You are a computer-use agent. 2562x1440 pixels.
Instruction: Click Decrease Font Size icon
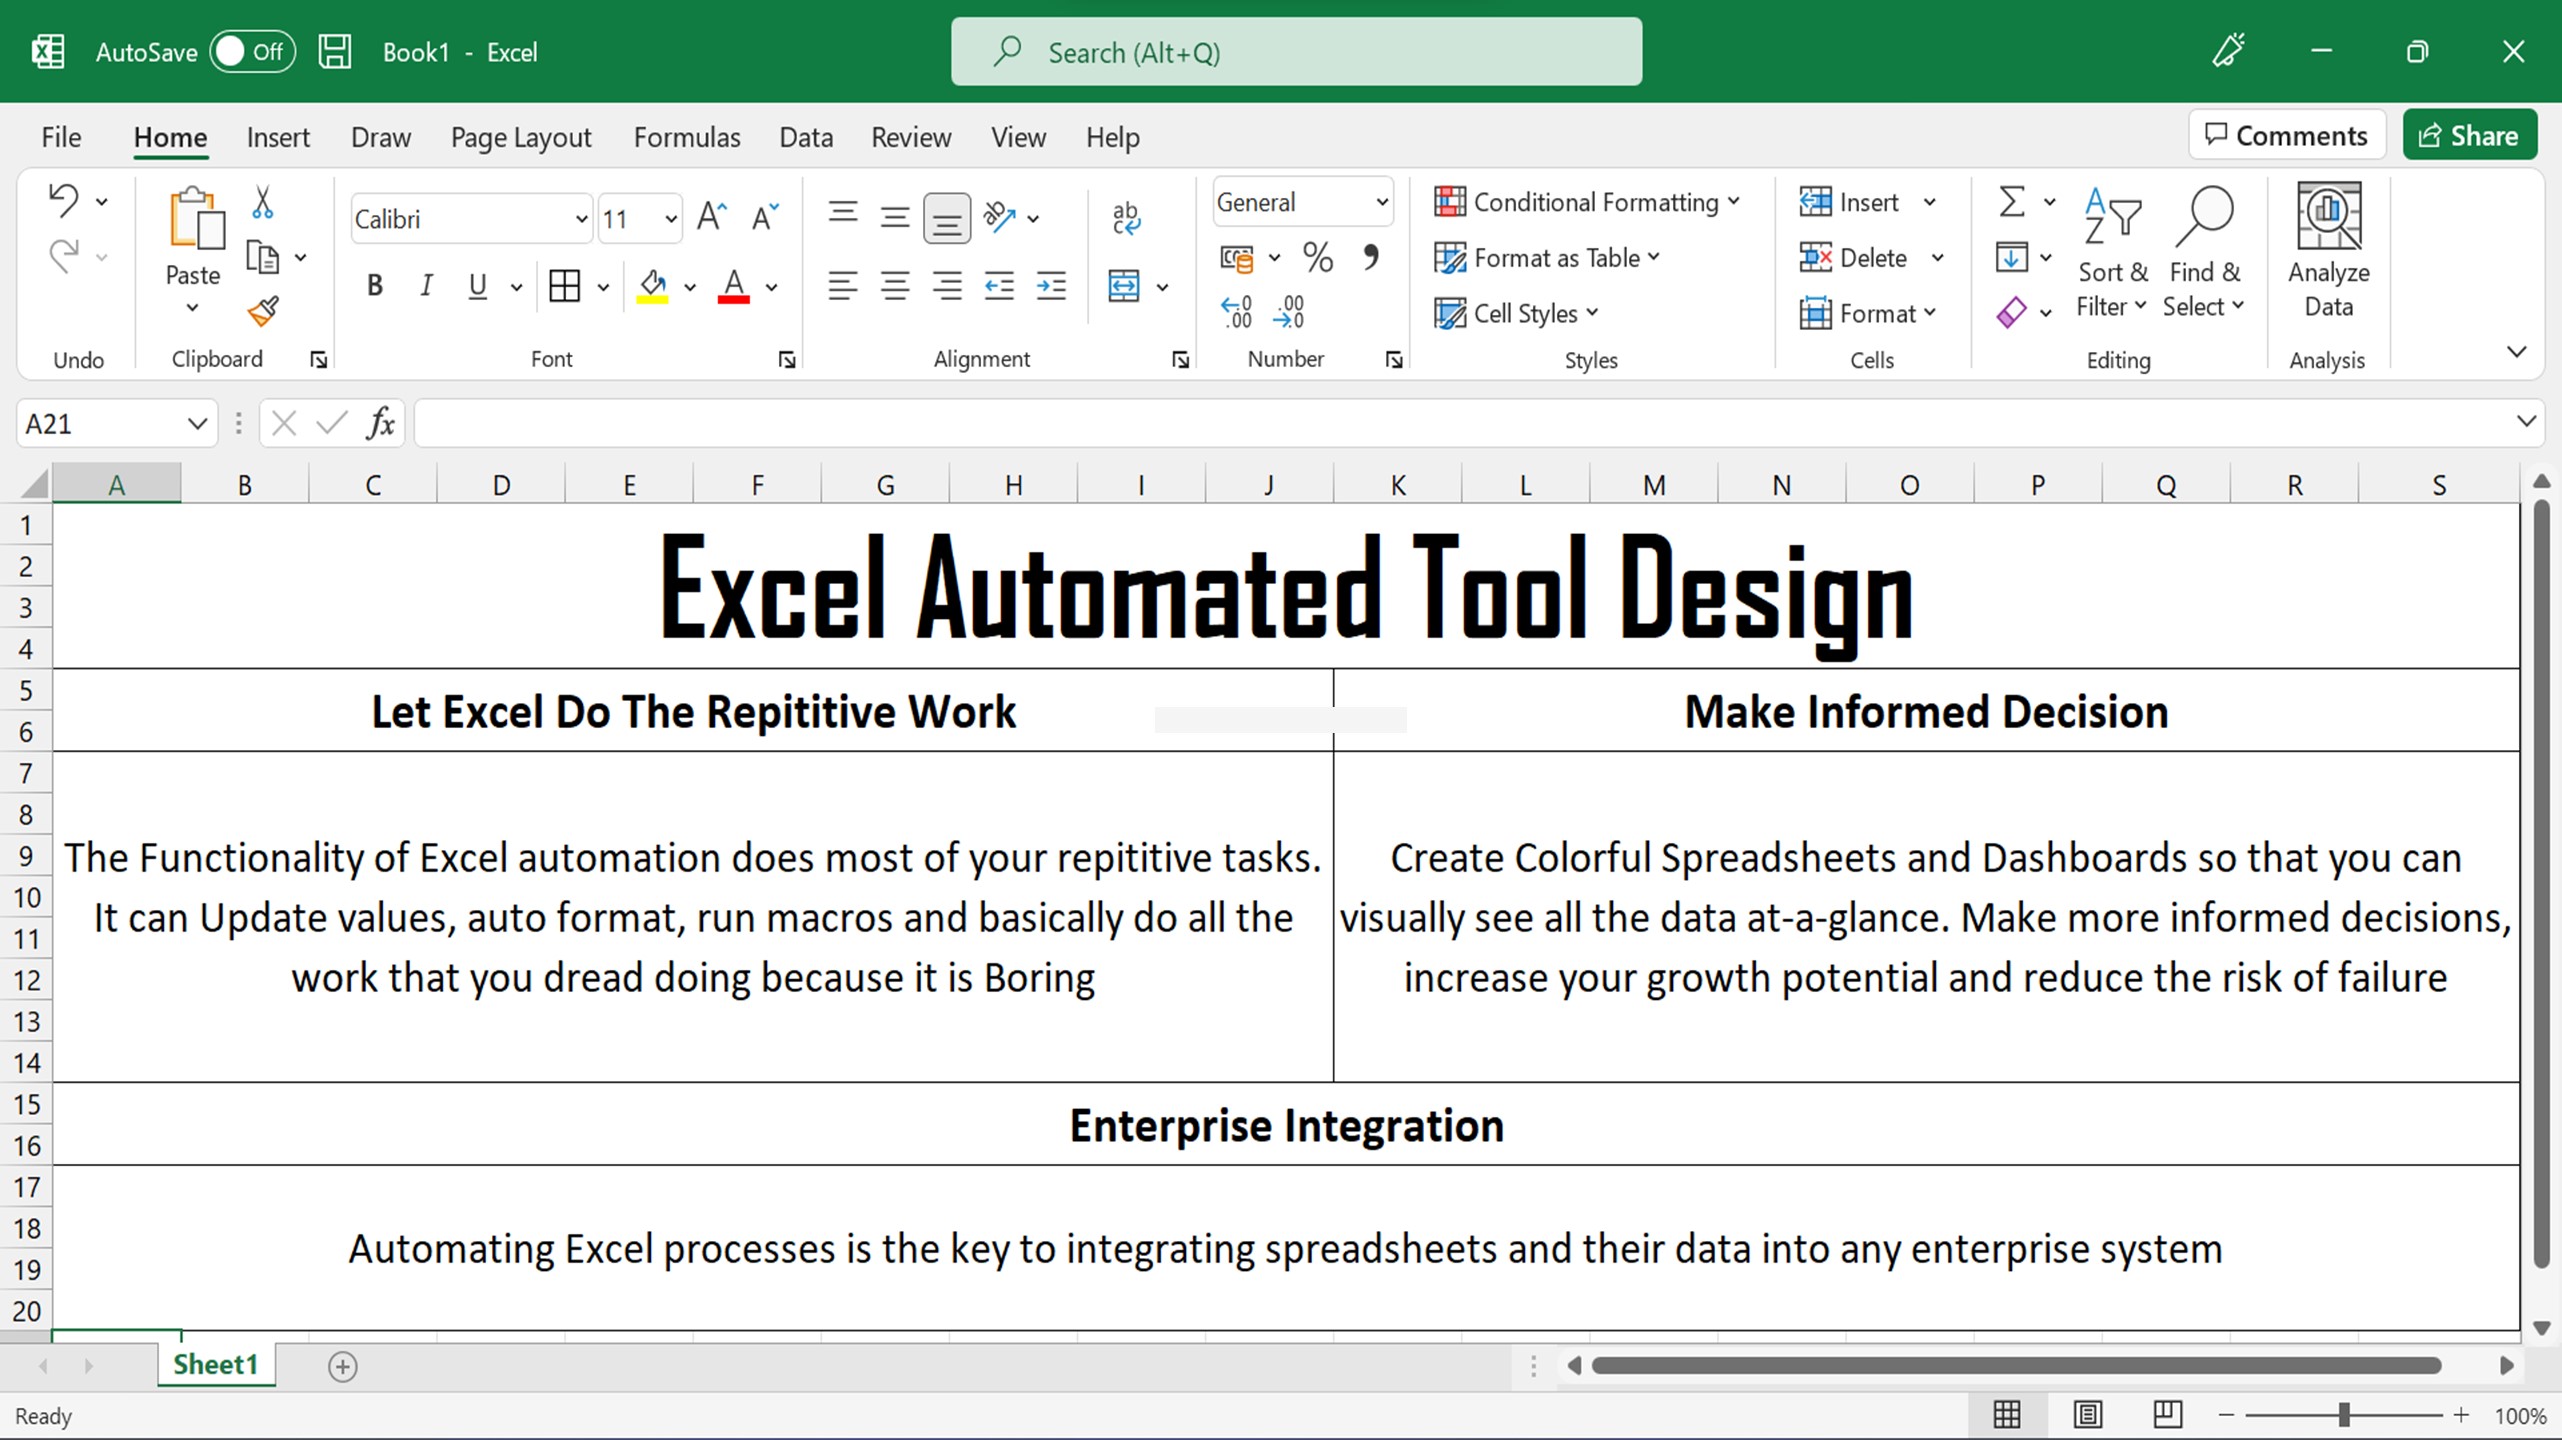coord(765,217)
